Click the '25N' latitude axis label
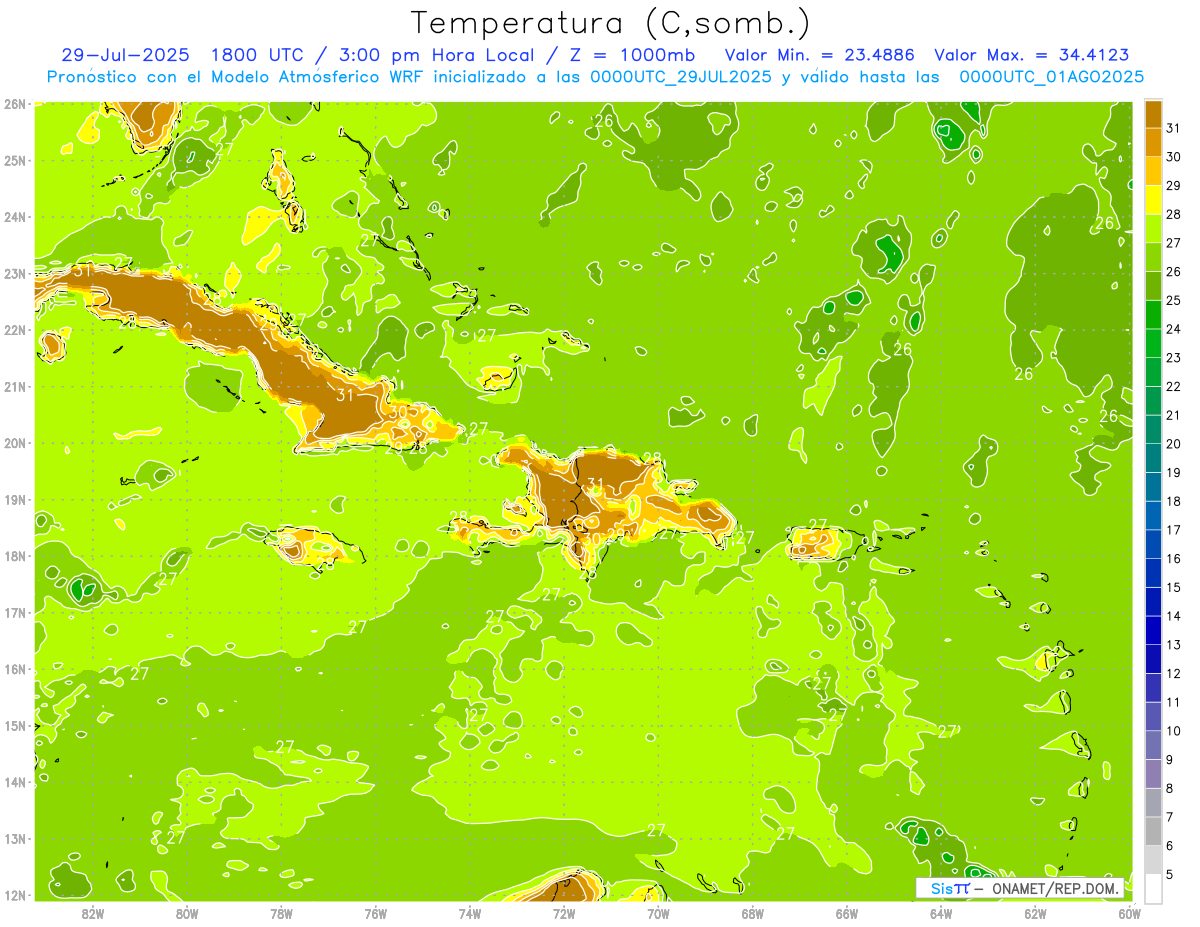 (14, 160)
